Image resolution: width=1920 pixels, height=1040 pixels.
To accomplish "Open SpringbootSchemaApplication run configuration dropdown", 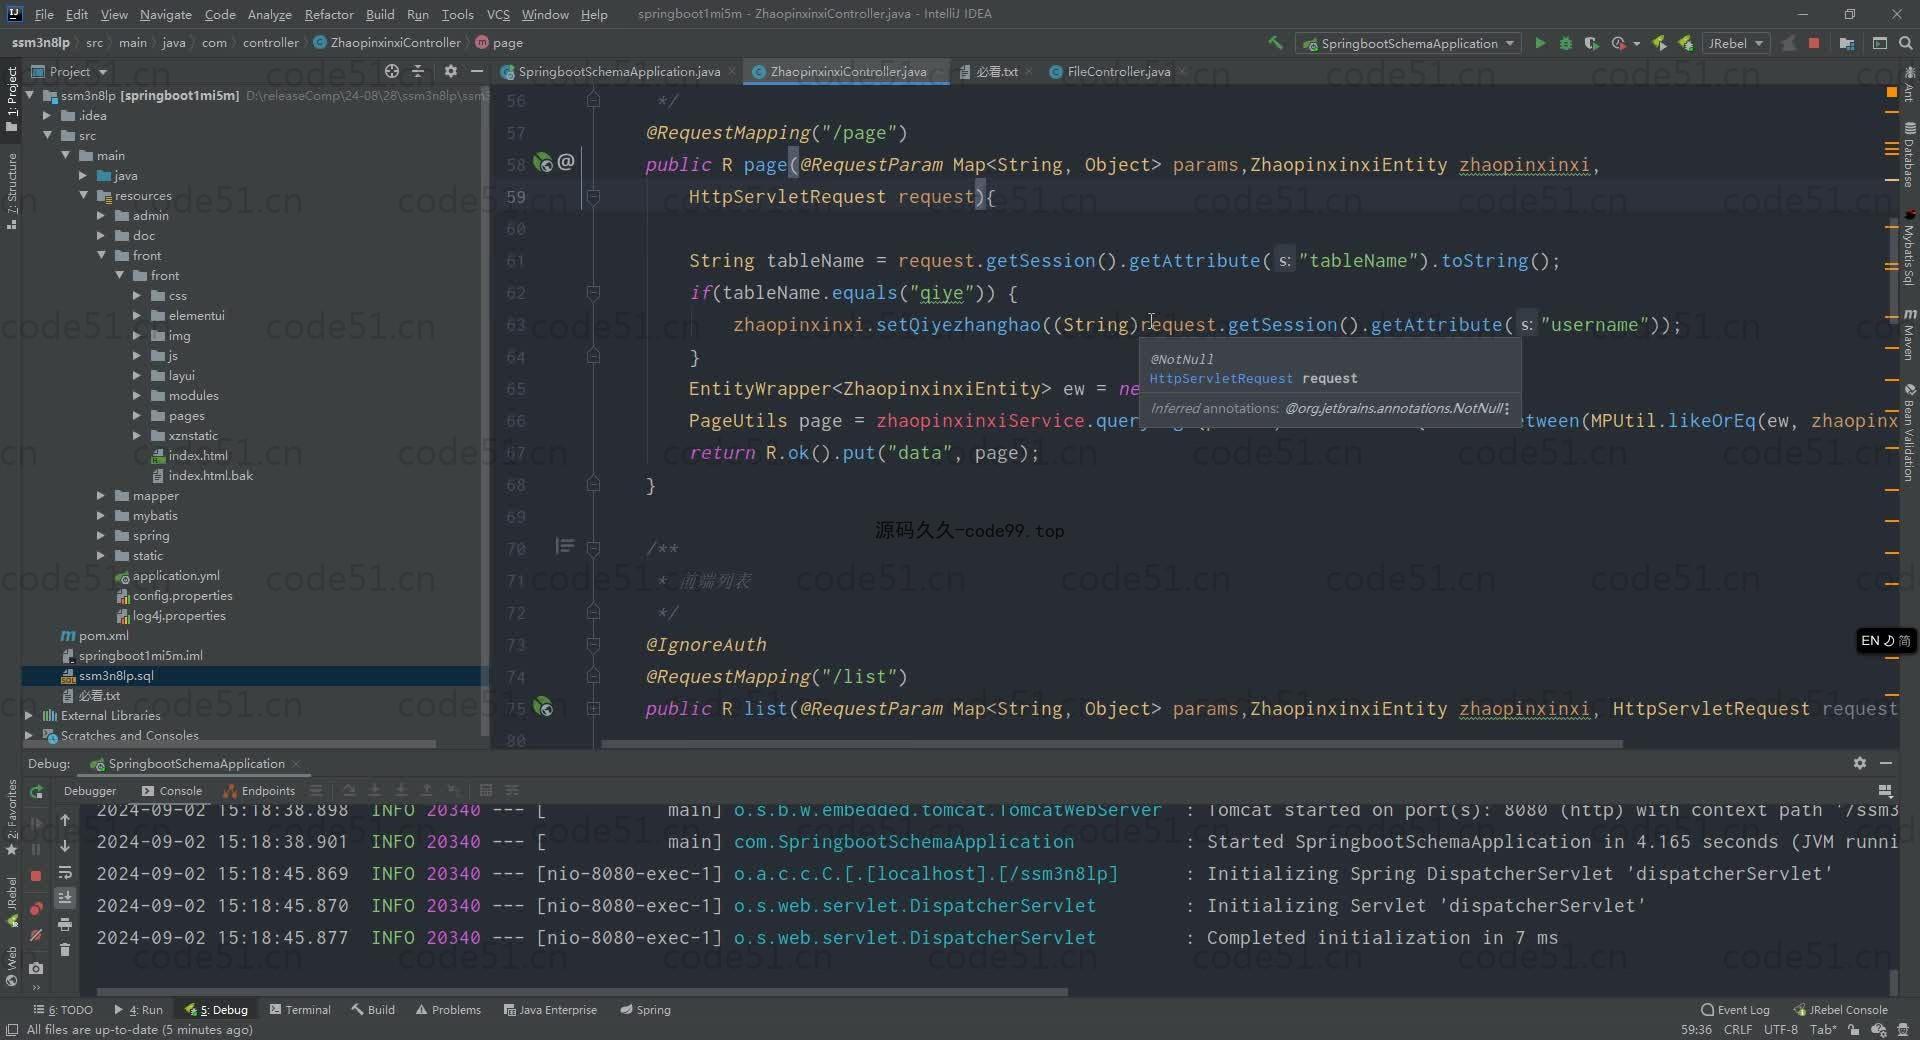I will coord(1408,43).
